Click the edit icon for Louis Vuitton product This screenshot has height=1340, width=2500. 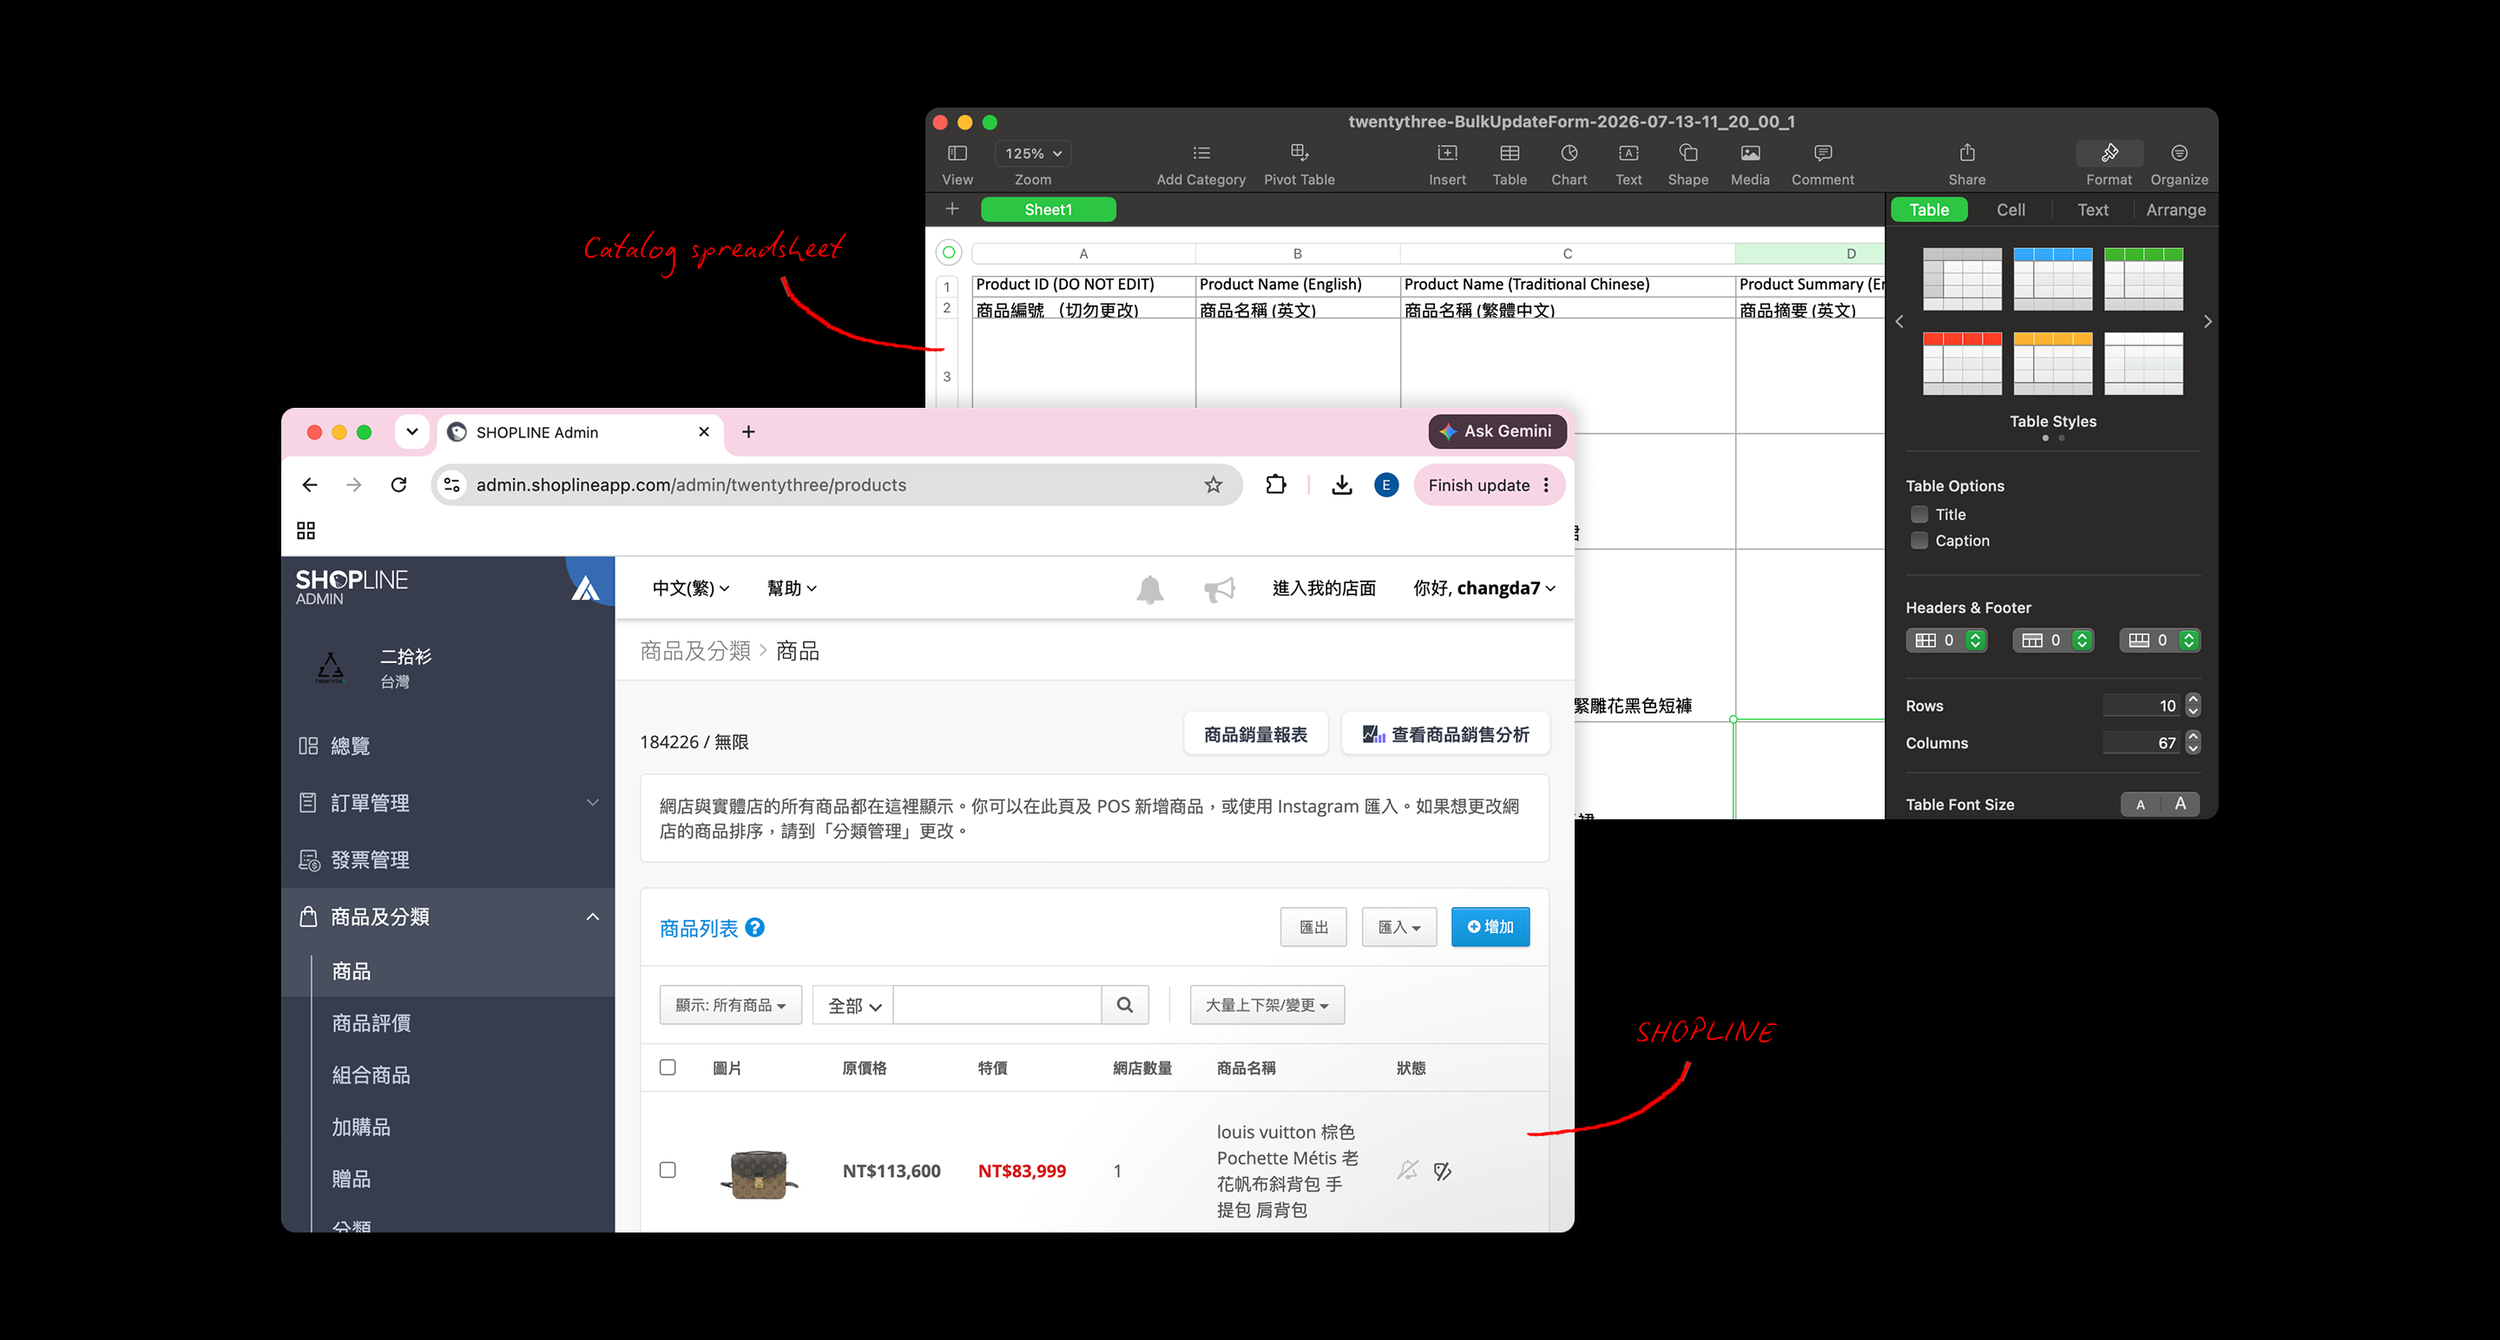(x=1442, y=1171)
